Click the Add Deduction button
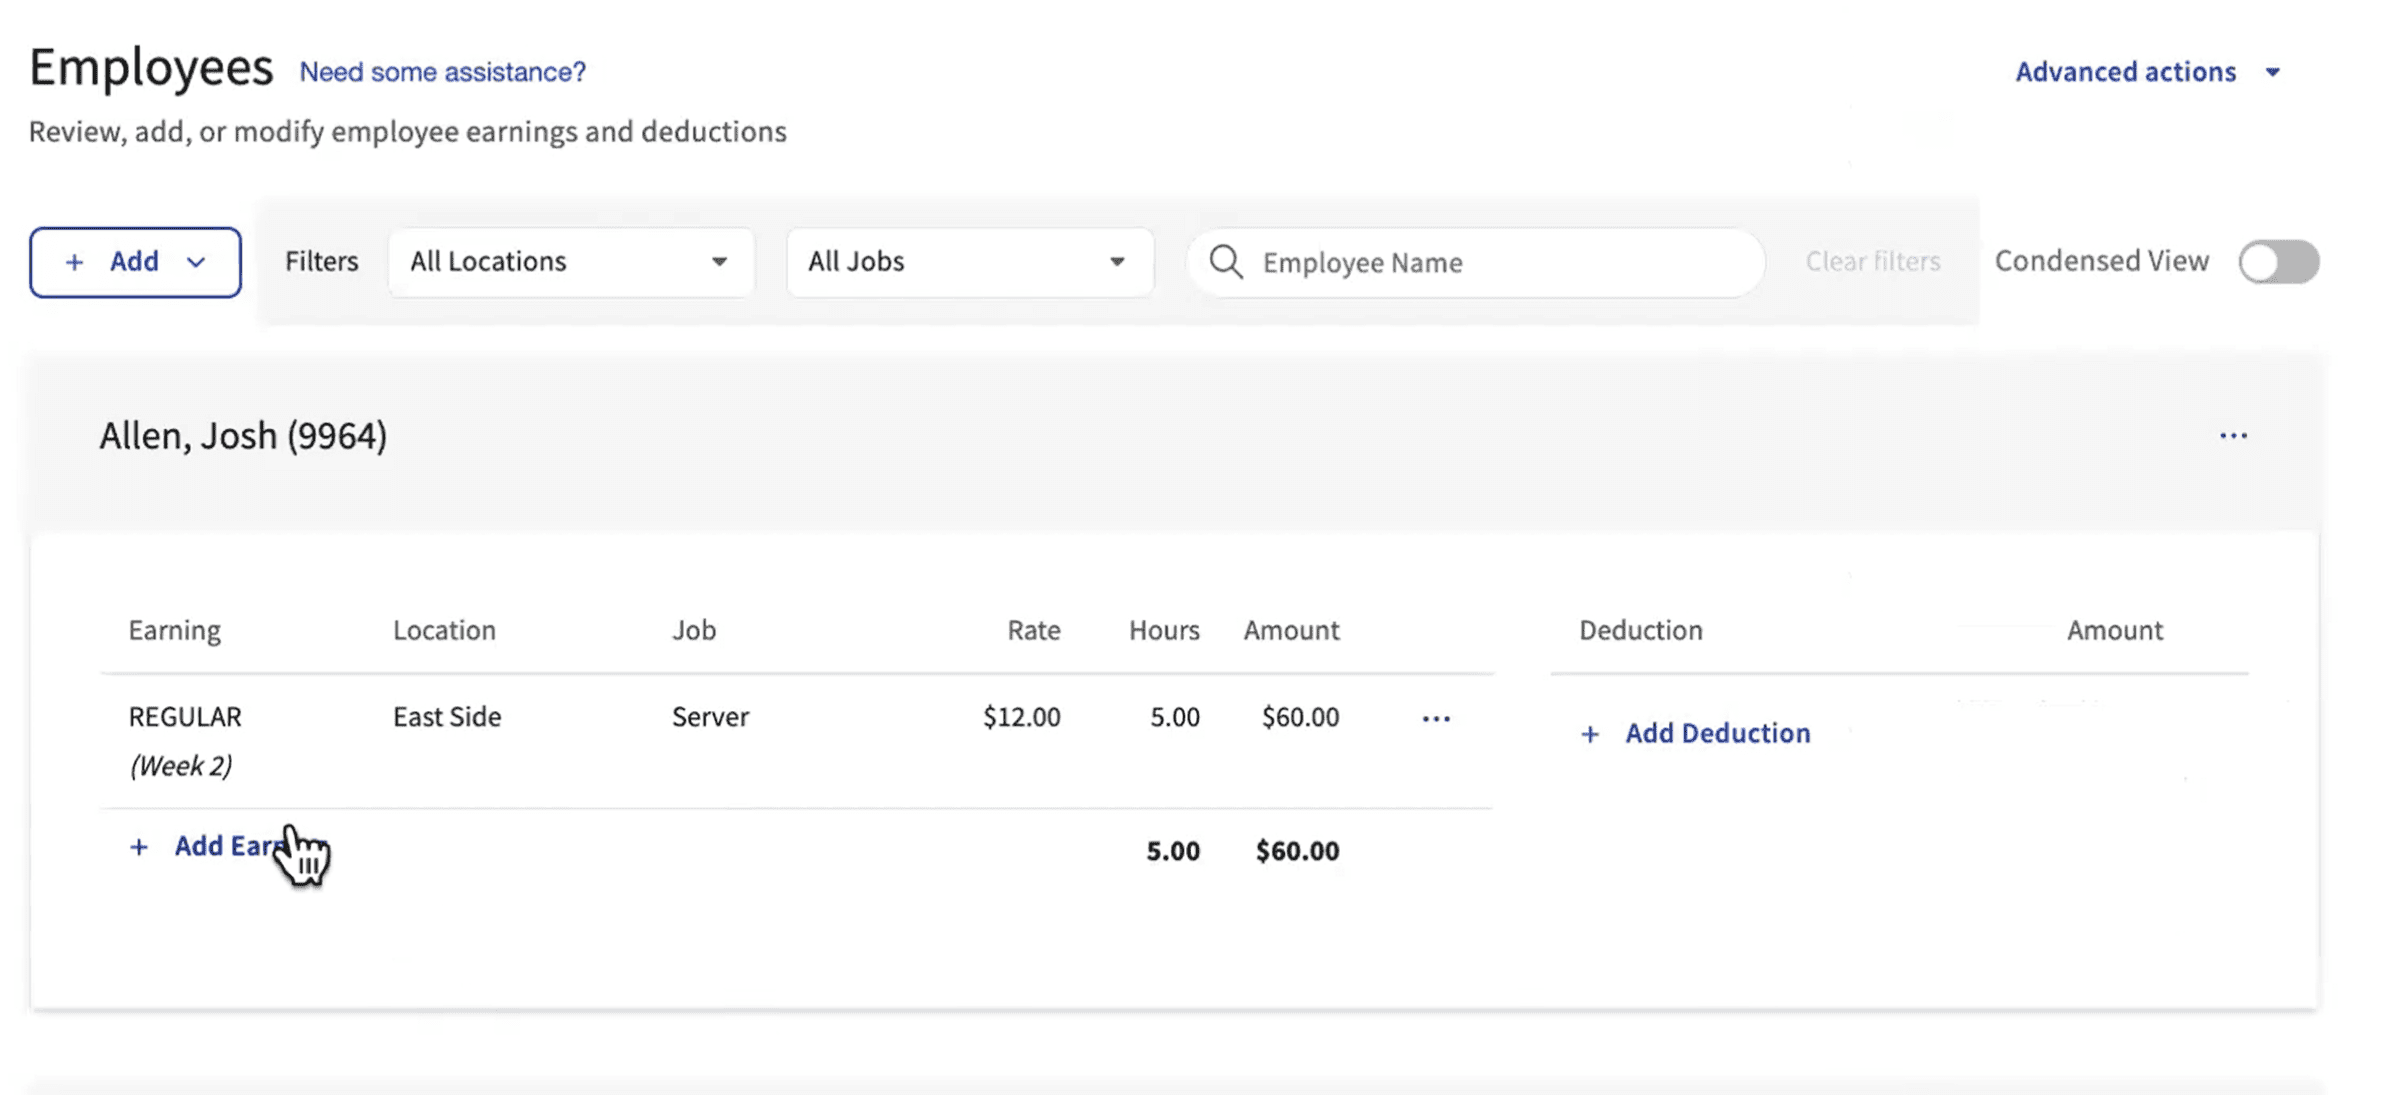Screen dimensions: 2388x1095 1695,733
